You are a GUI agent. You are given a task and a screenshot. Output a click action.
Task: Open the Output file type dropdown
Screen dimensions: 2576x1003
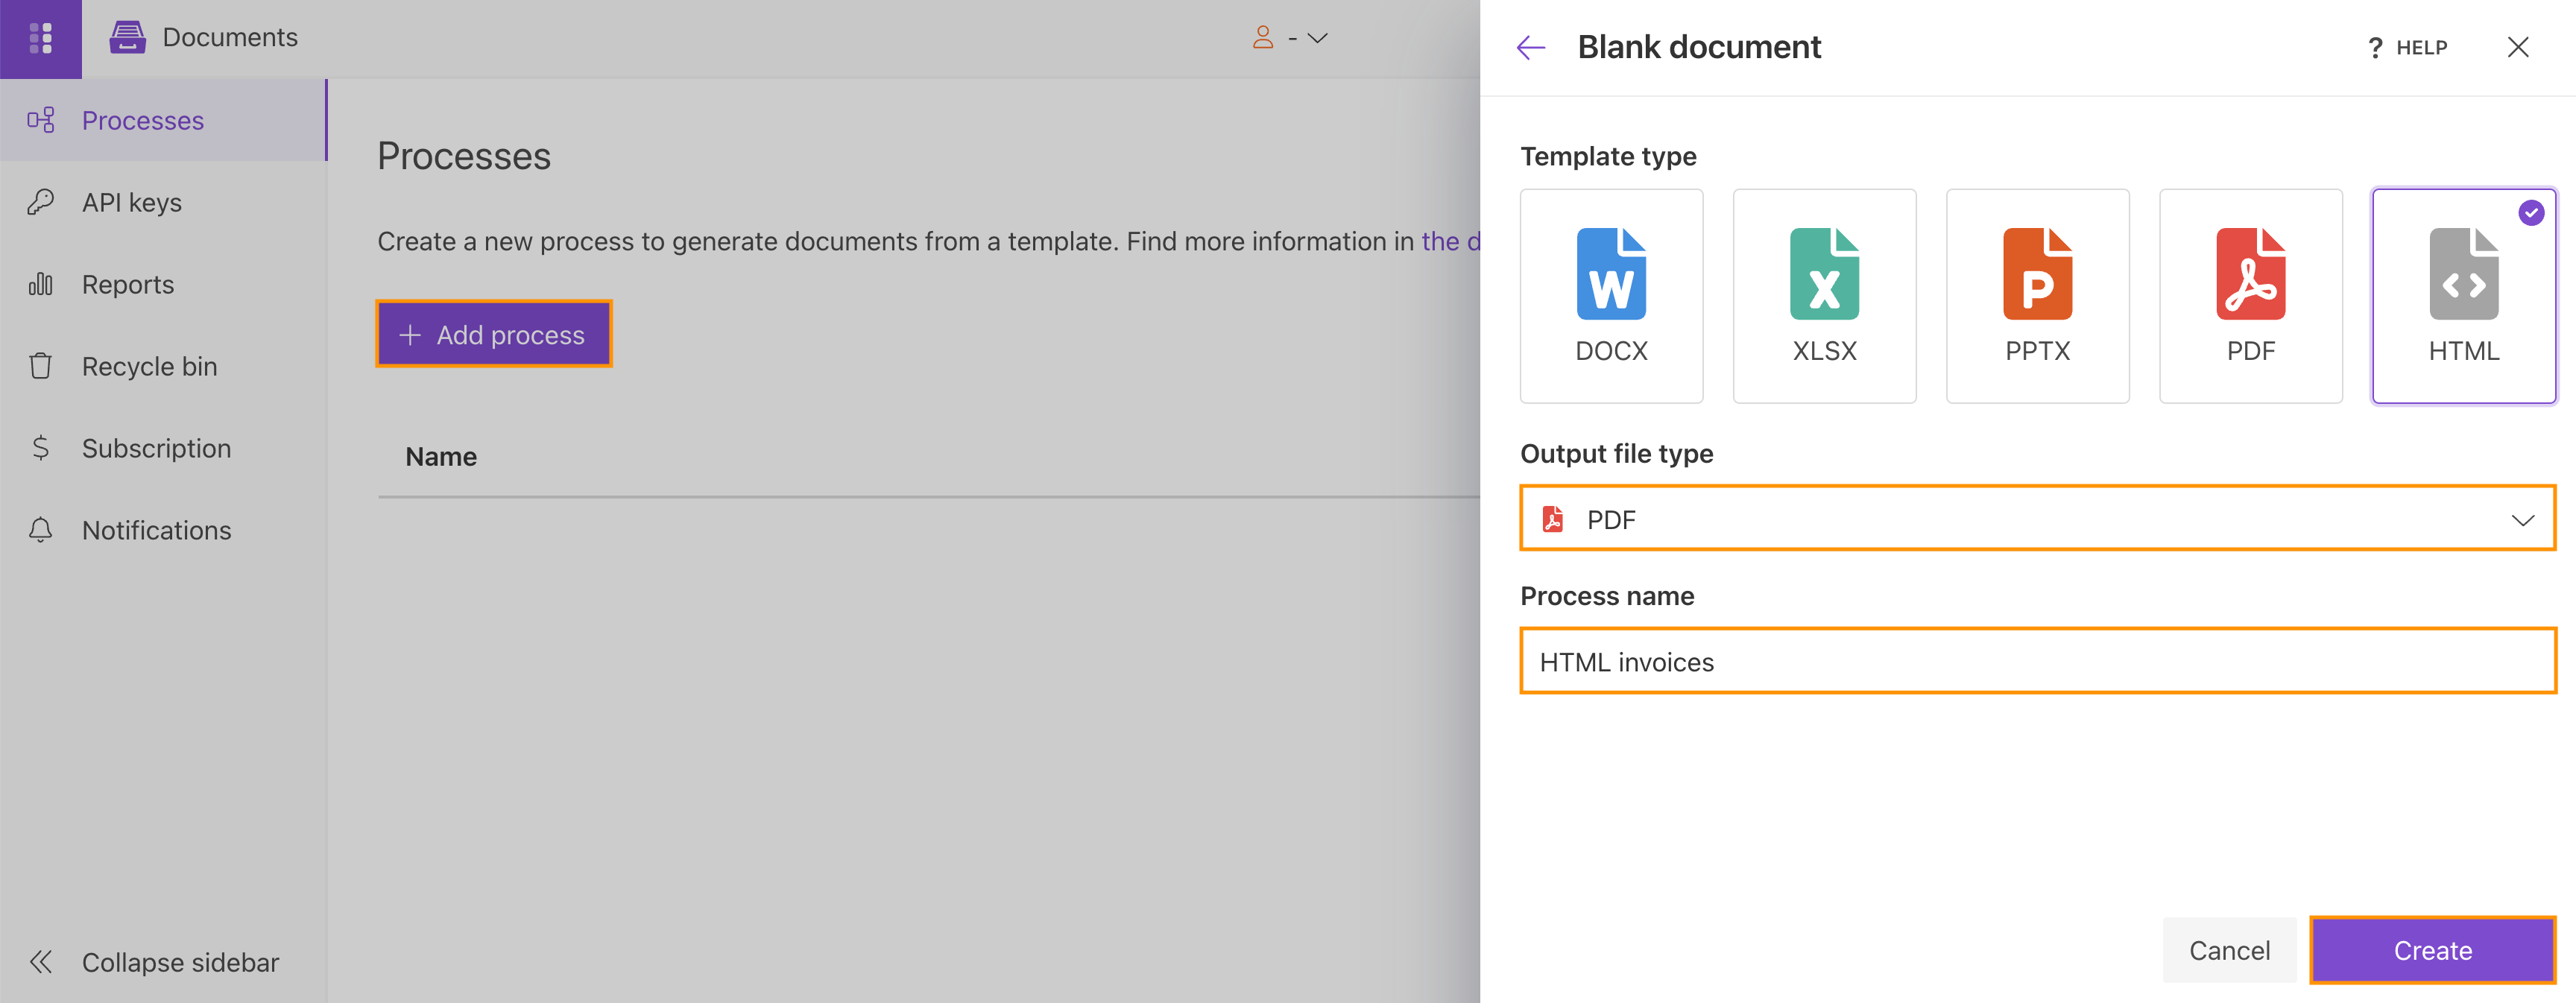(x=2037, y=518)
